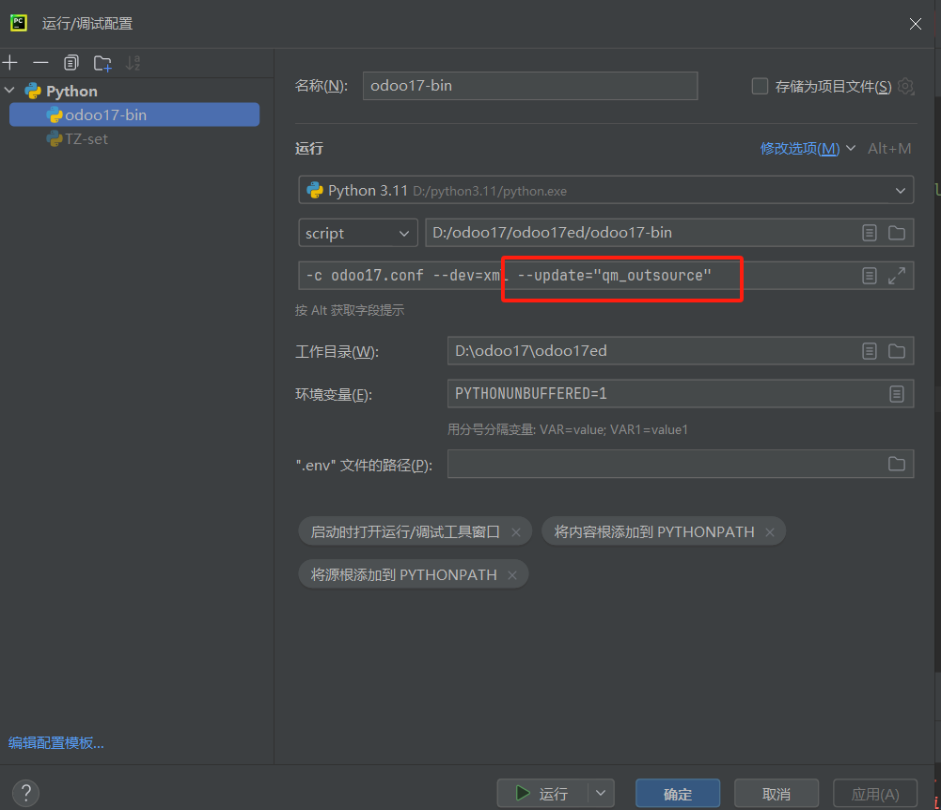Remove the 将源根添加到 PYTHONPATH option chip
941x810 pixels.
point(512,575)
